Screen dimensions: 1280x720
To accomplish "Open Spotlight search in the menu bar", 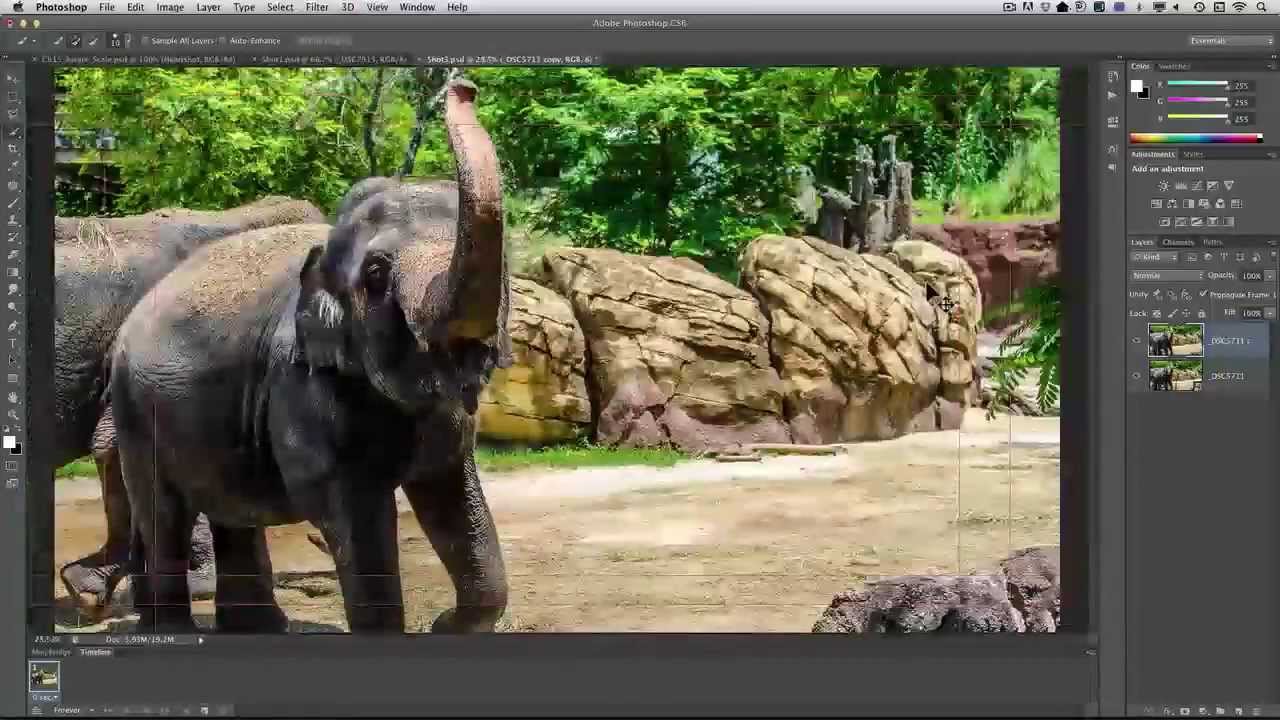I will (1259, 7).
